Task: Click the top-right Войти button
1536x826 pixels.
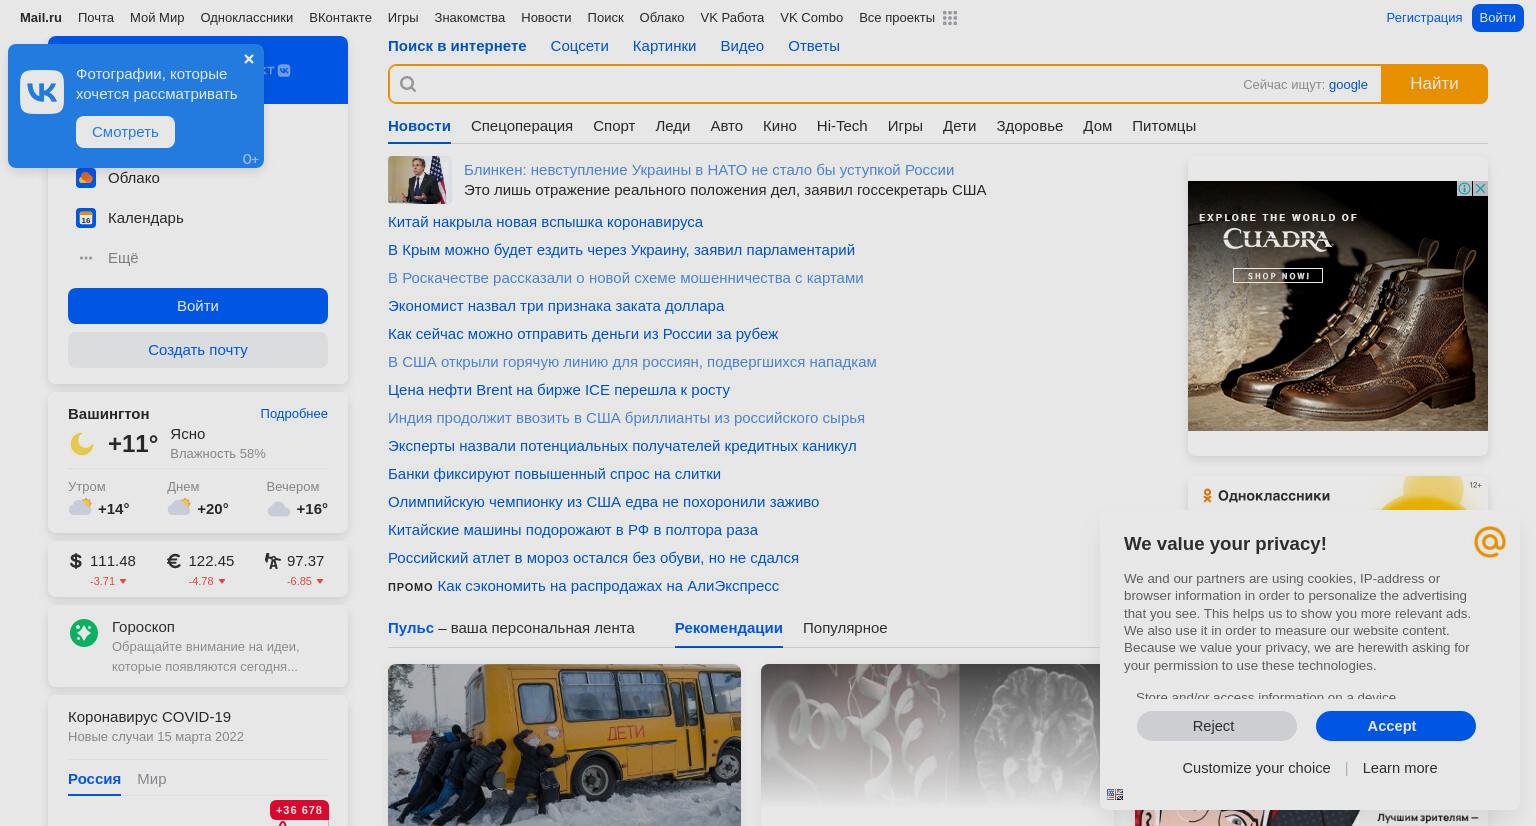Action: (x=1497, y=18)
